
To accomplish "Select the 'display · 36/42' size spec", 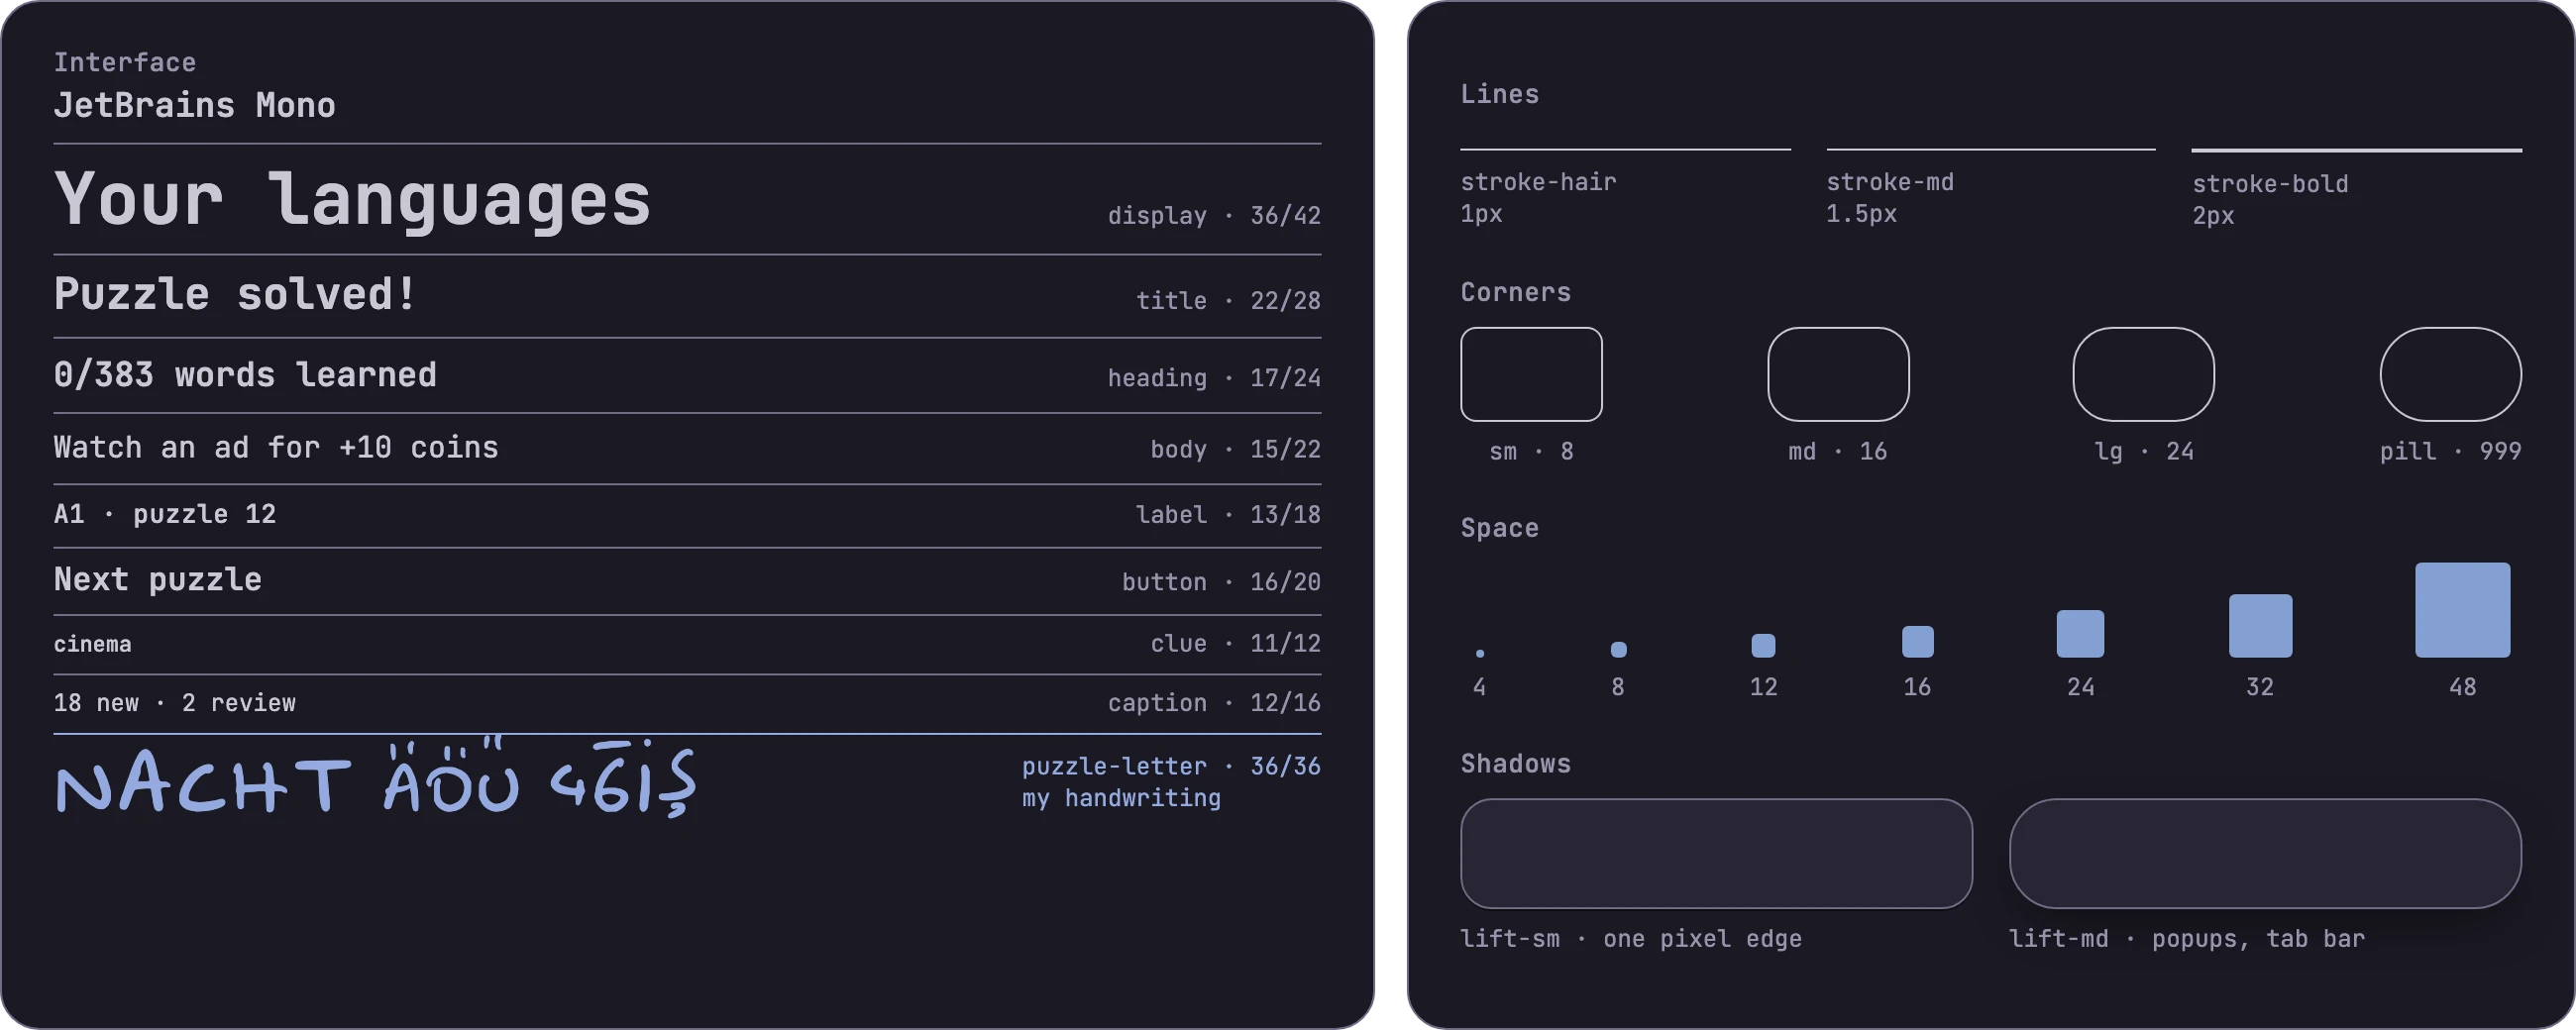I will click(x=1214, y=215).
